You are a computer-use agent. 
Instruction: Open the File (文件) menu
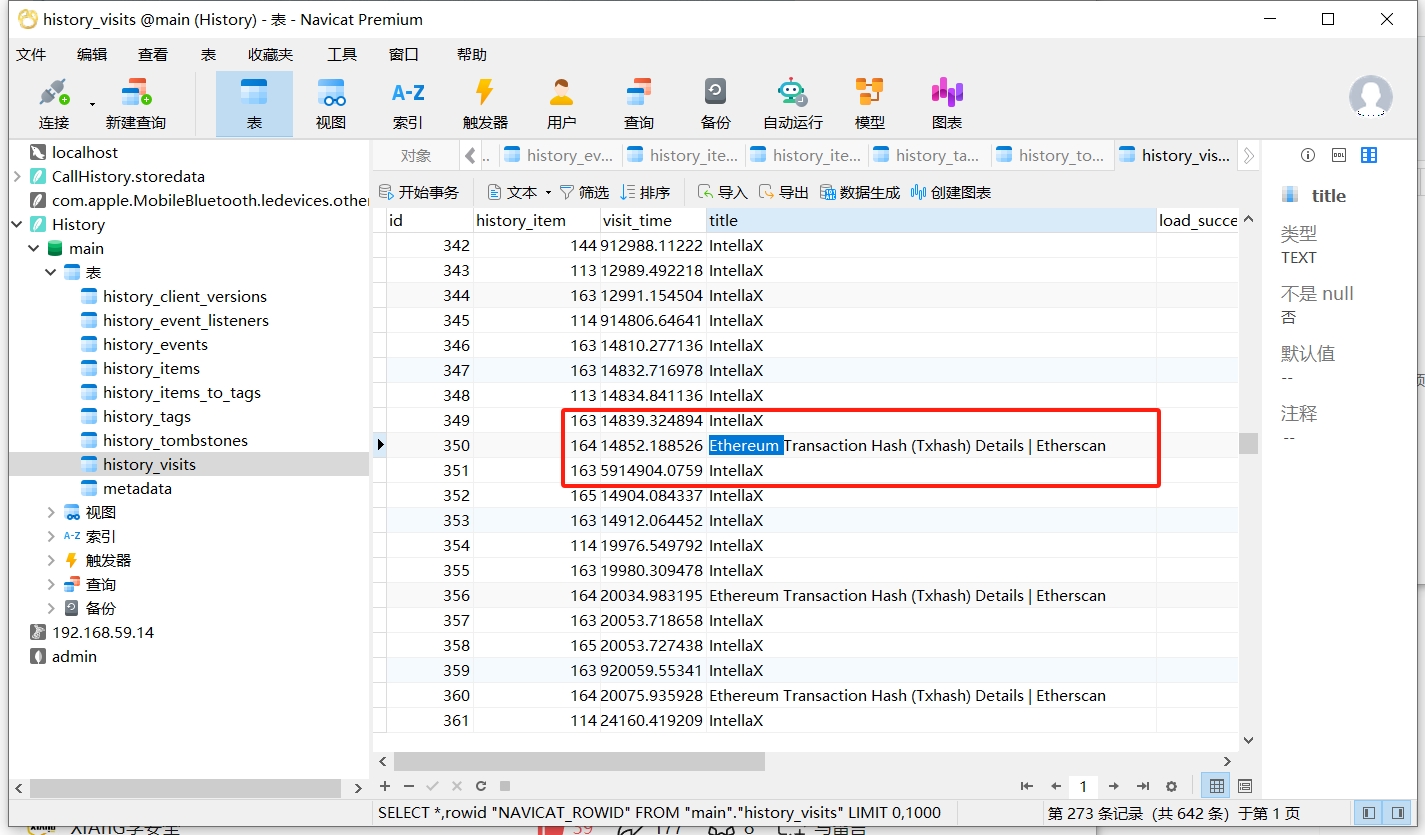point(31,55)
